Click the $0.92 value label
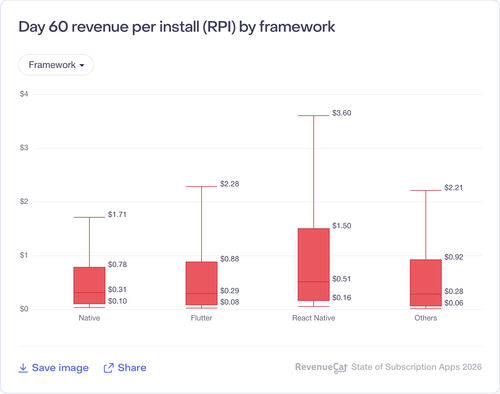500x394 pixels. (454, 257)
